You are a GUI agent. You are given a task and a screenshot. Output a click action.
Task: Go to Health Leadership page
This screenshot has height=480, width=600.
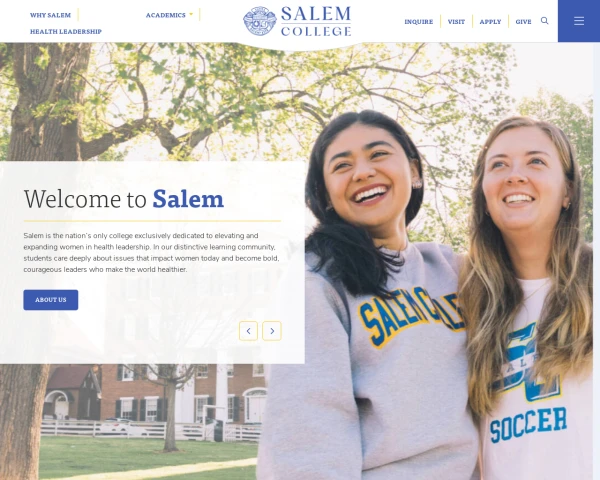pyautogui.click(x=66, y=31)
